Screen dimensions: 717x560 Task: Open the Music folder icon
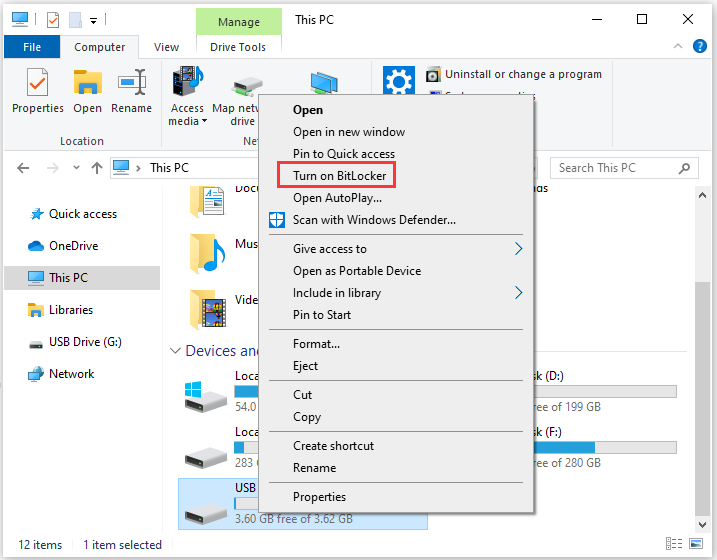click(x=208, y=253)
